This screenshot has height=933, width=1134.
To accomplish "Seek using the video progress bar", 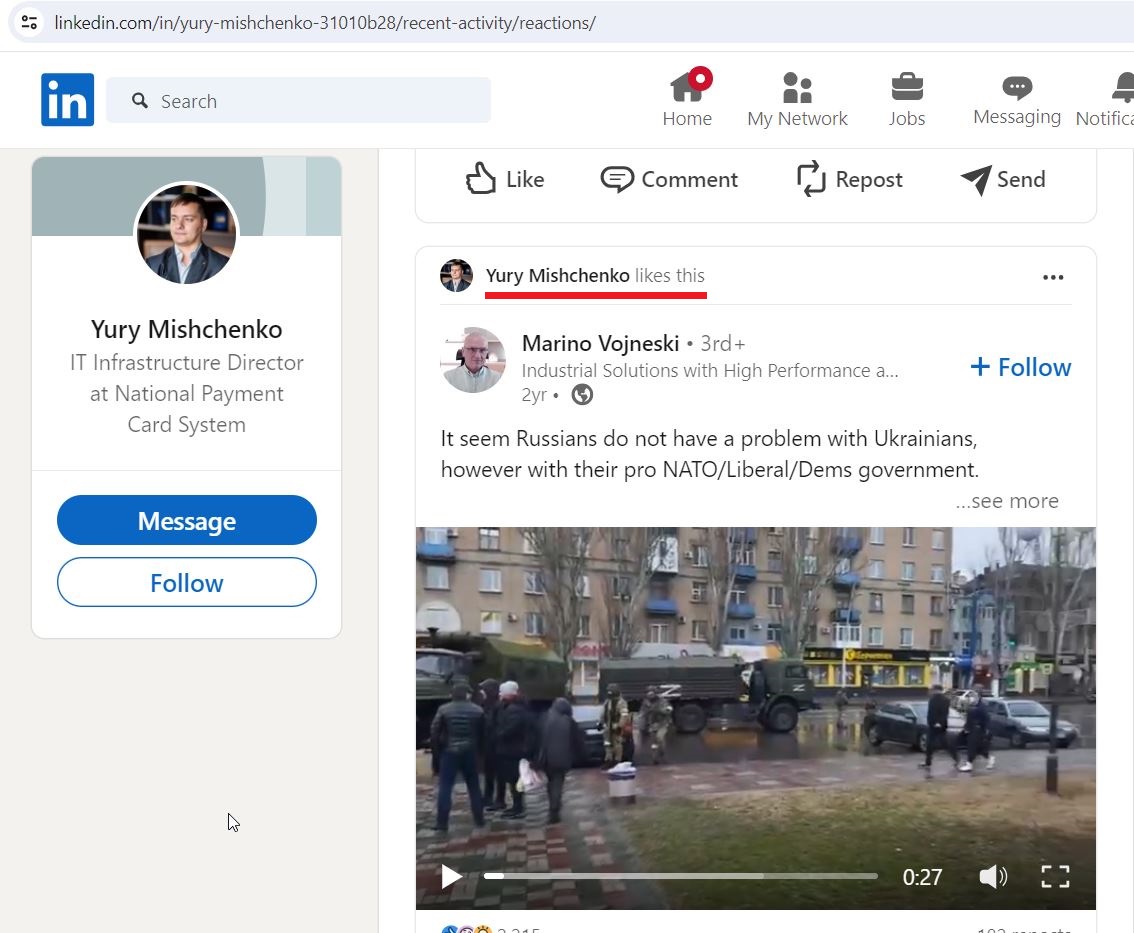I will point(681,876).
